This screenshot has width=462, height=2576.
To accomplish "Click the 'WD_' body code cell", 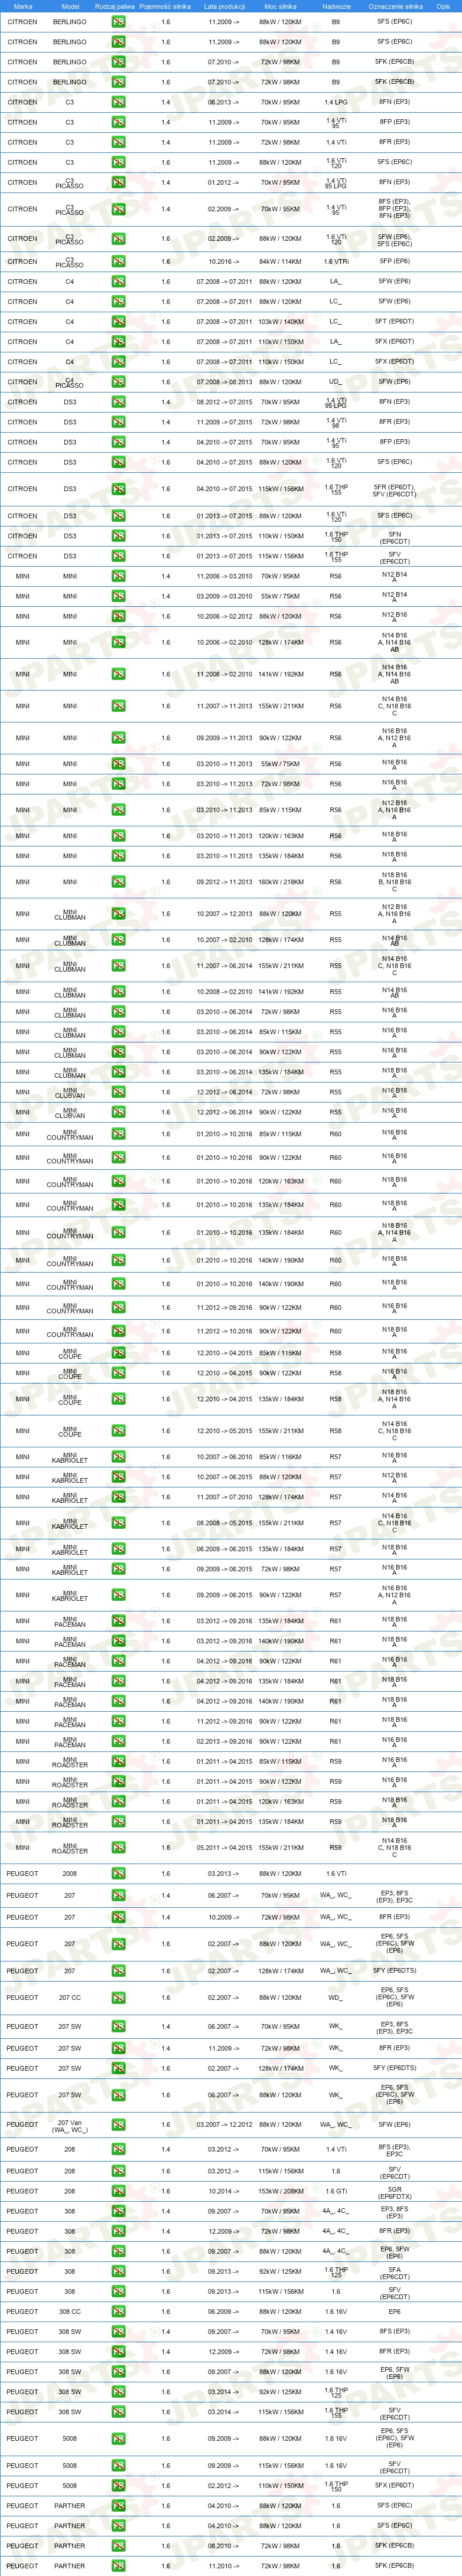I will [336, 1998].
